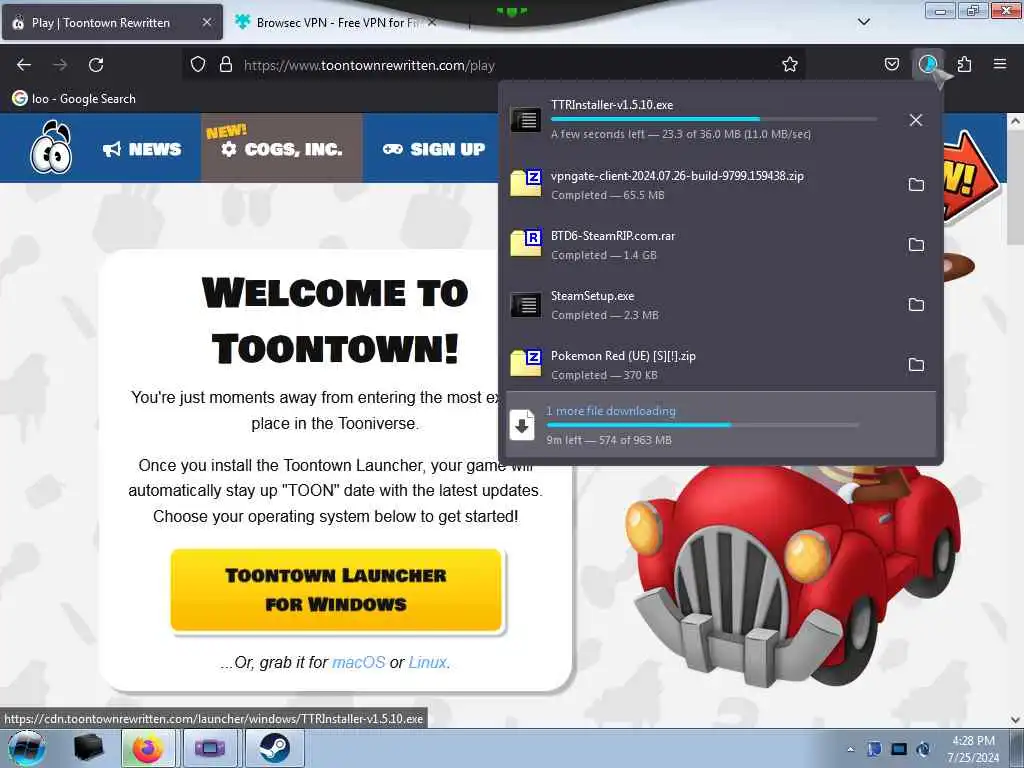Viewport: 1024px width, 768px height.
Task: Switch to Firefox in the taskbar
Action: [x=148, y=748]
